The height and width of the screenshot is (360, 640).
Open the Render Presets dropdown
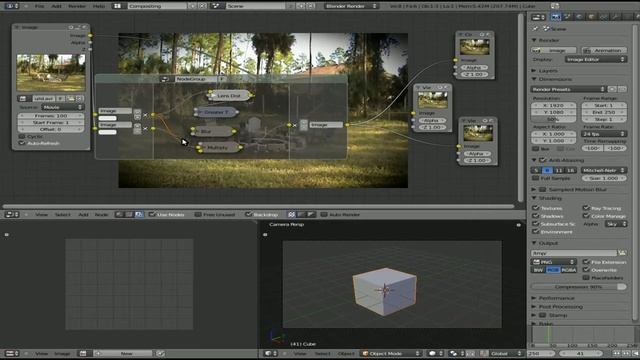[x=568, y=89]
